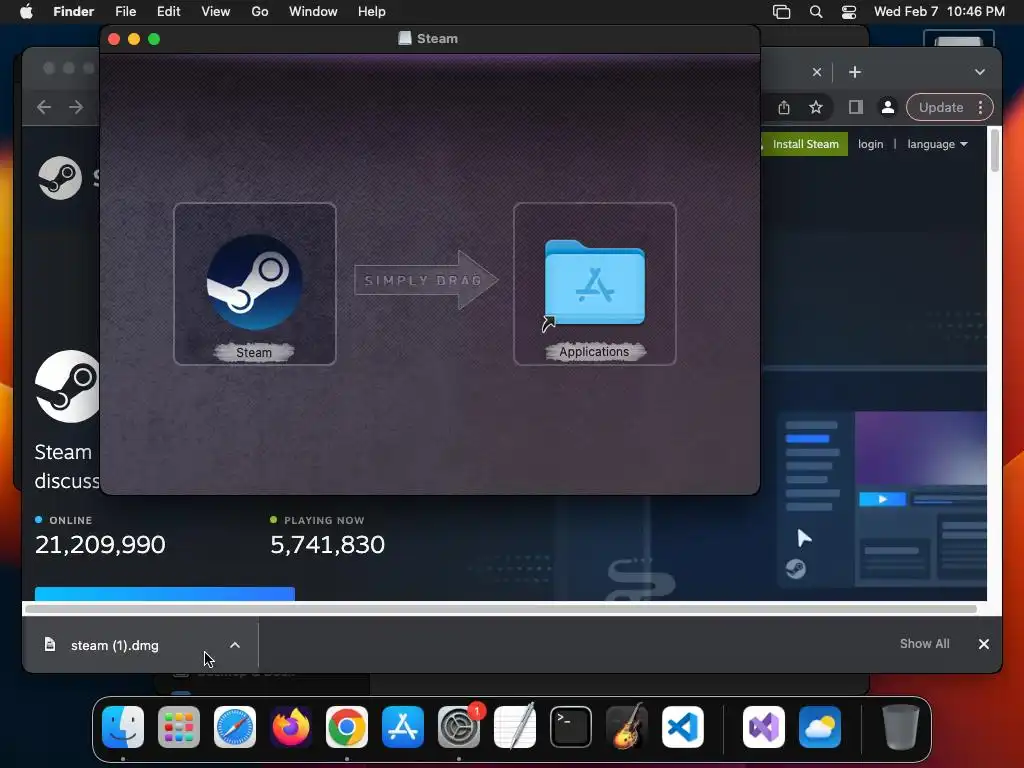Open Finder from the dock
The height and width of the screenshot is (768, 1024).
click(123, 727)
